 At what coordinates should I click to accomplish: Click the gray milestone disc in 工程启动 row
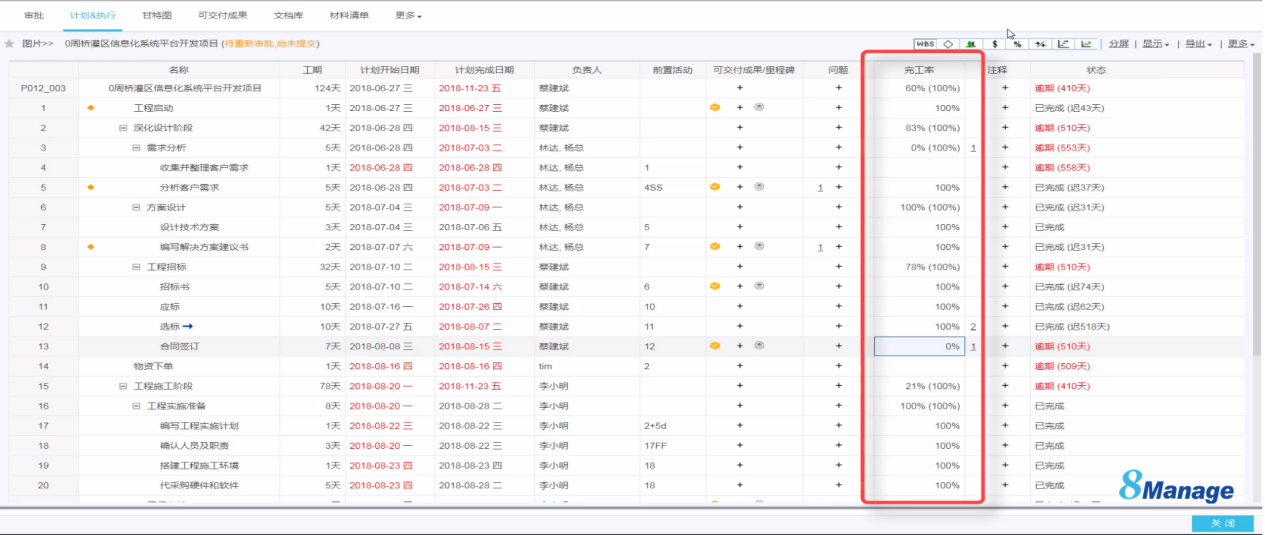point(760,107)
